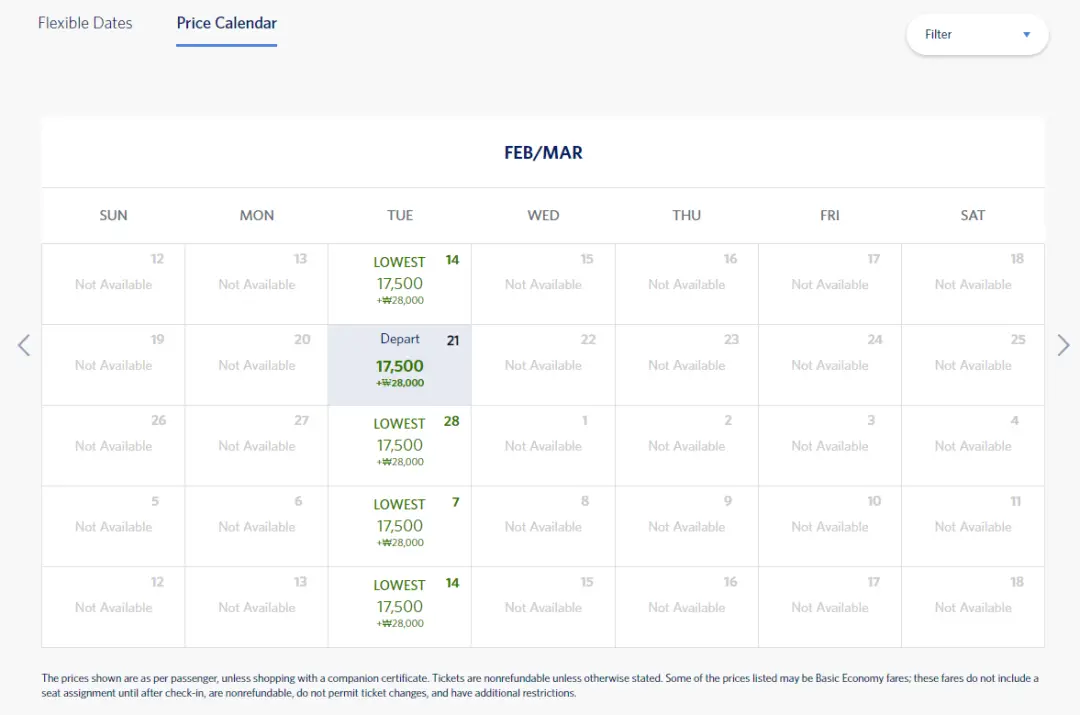The height and width of the screenshot is (715, 1080).
Task: Click the unavailable Friday 3 cell
Action: pos(830,446)
